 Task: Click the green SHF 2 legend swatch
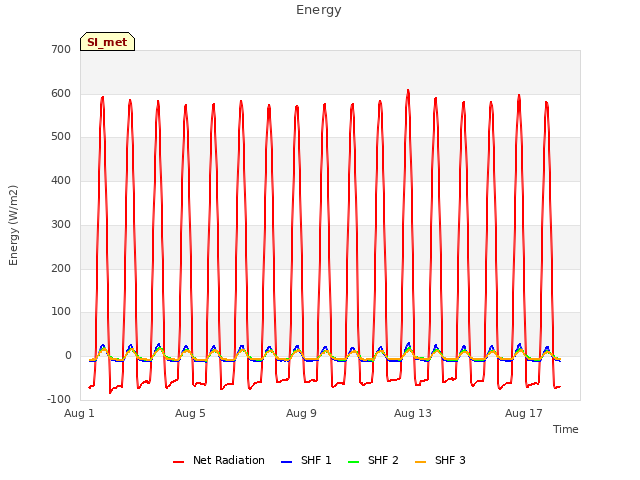pyautogui.click(x=353, y=462)
